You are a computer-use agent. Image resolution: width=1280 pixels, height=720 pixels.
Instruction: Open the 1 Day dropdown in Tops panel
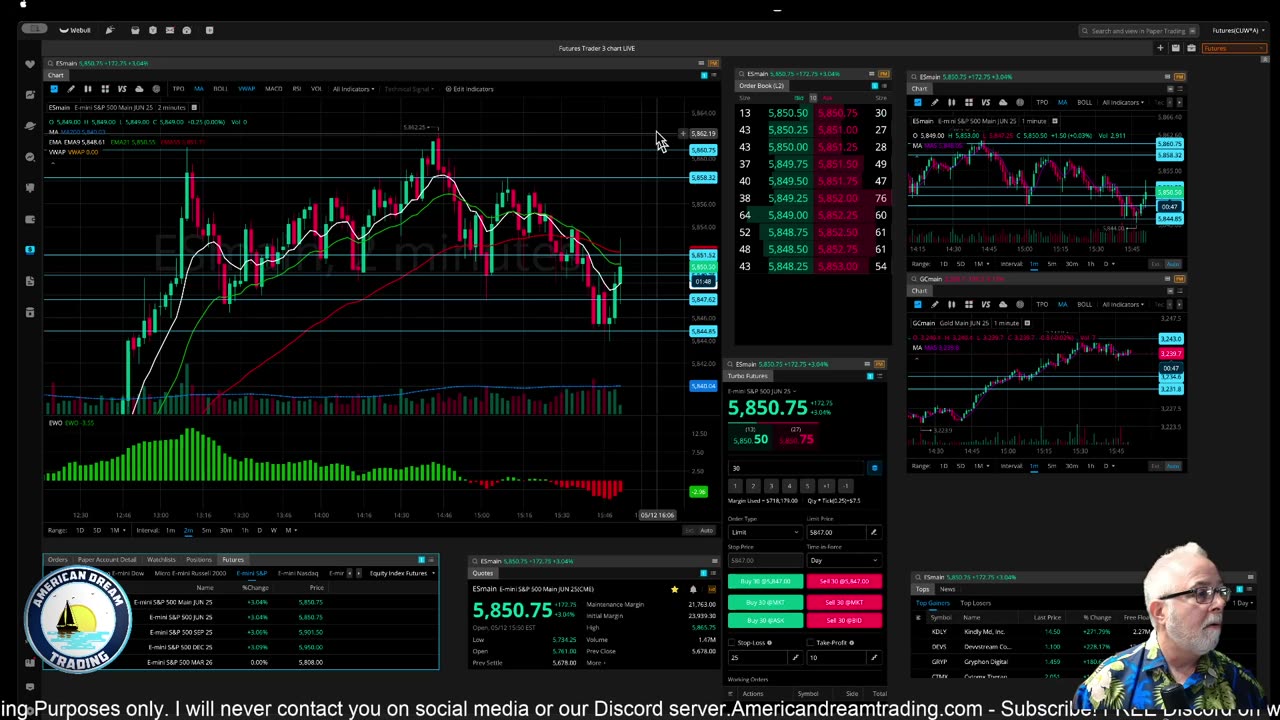click(x=1242, y=603)
